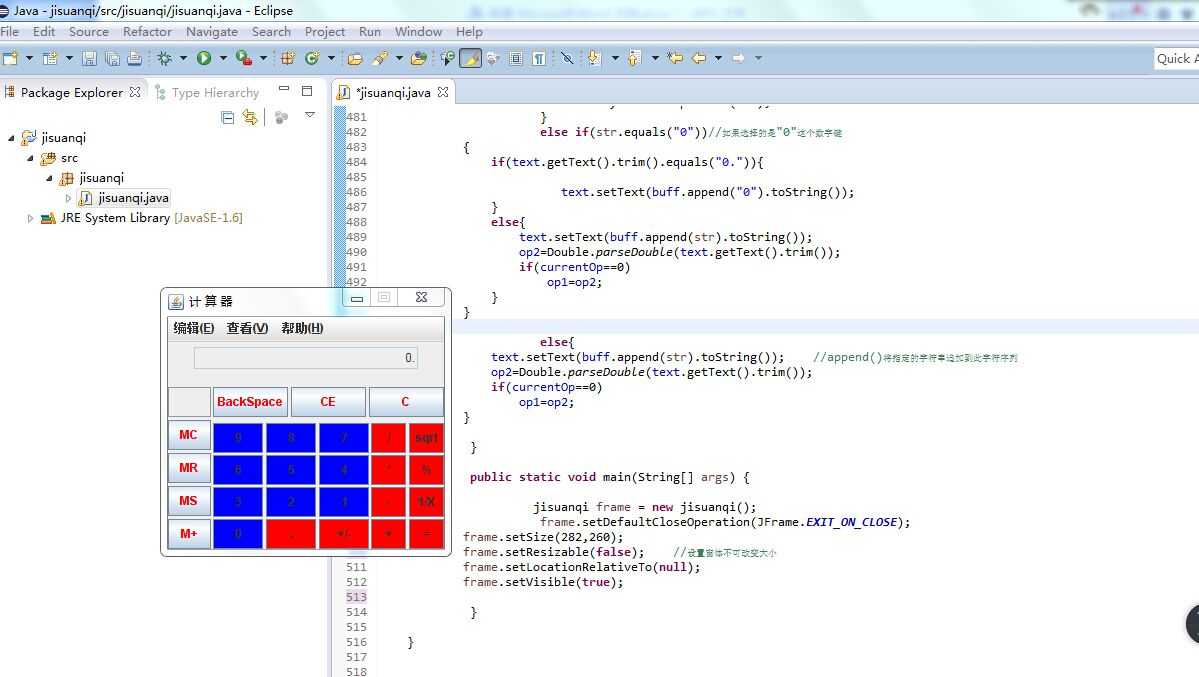The height and width of the screenshot is (677, 1199).
Task: Click the Next Annotation toolbar icon
Action: click(594, 58)
